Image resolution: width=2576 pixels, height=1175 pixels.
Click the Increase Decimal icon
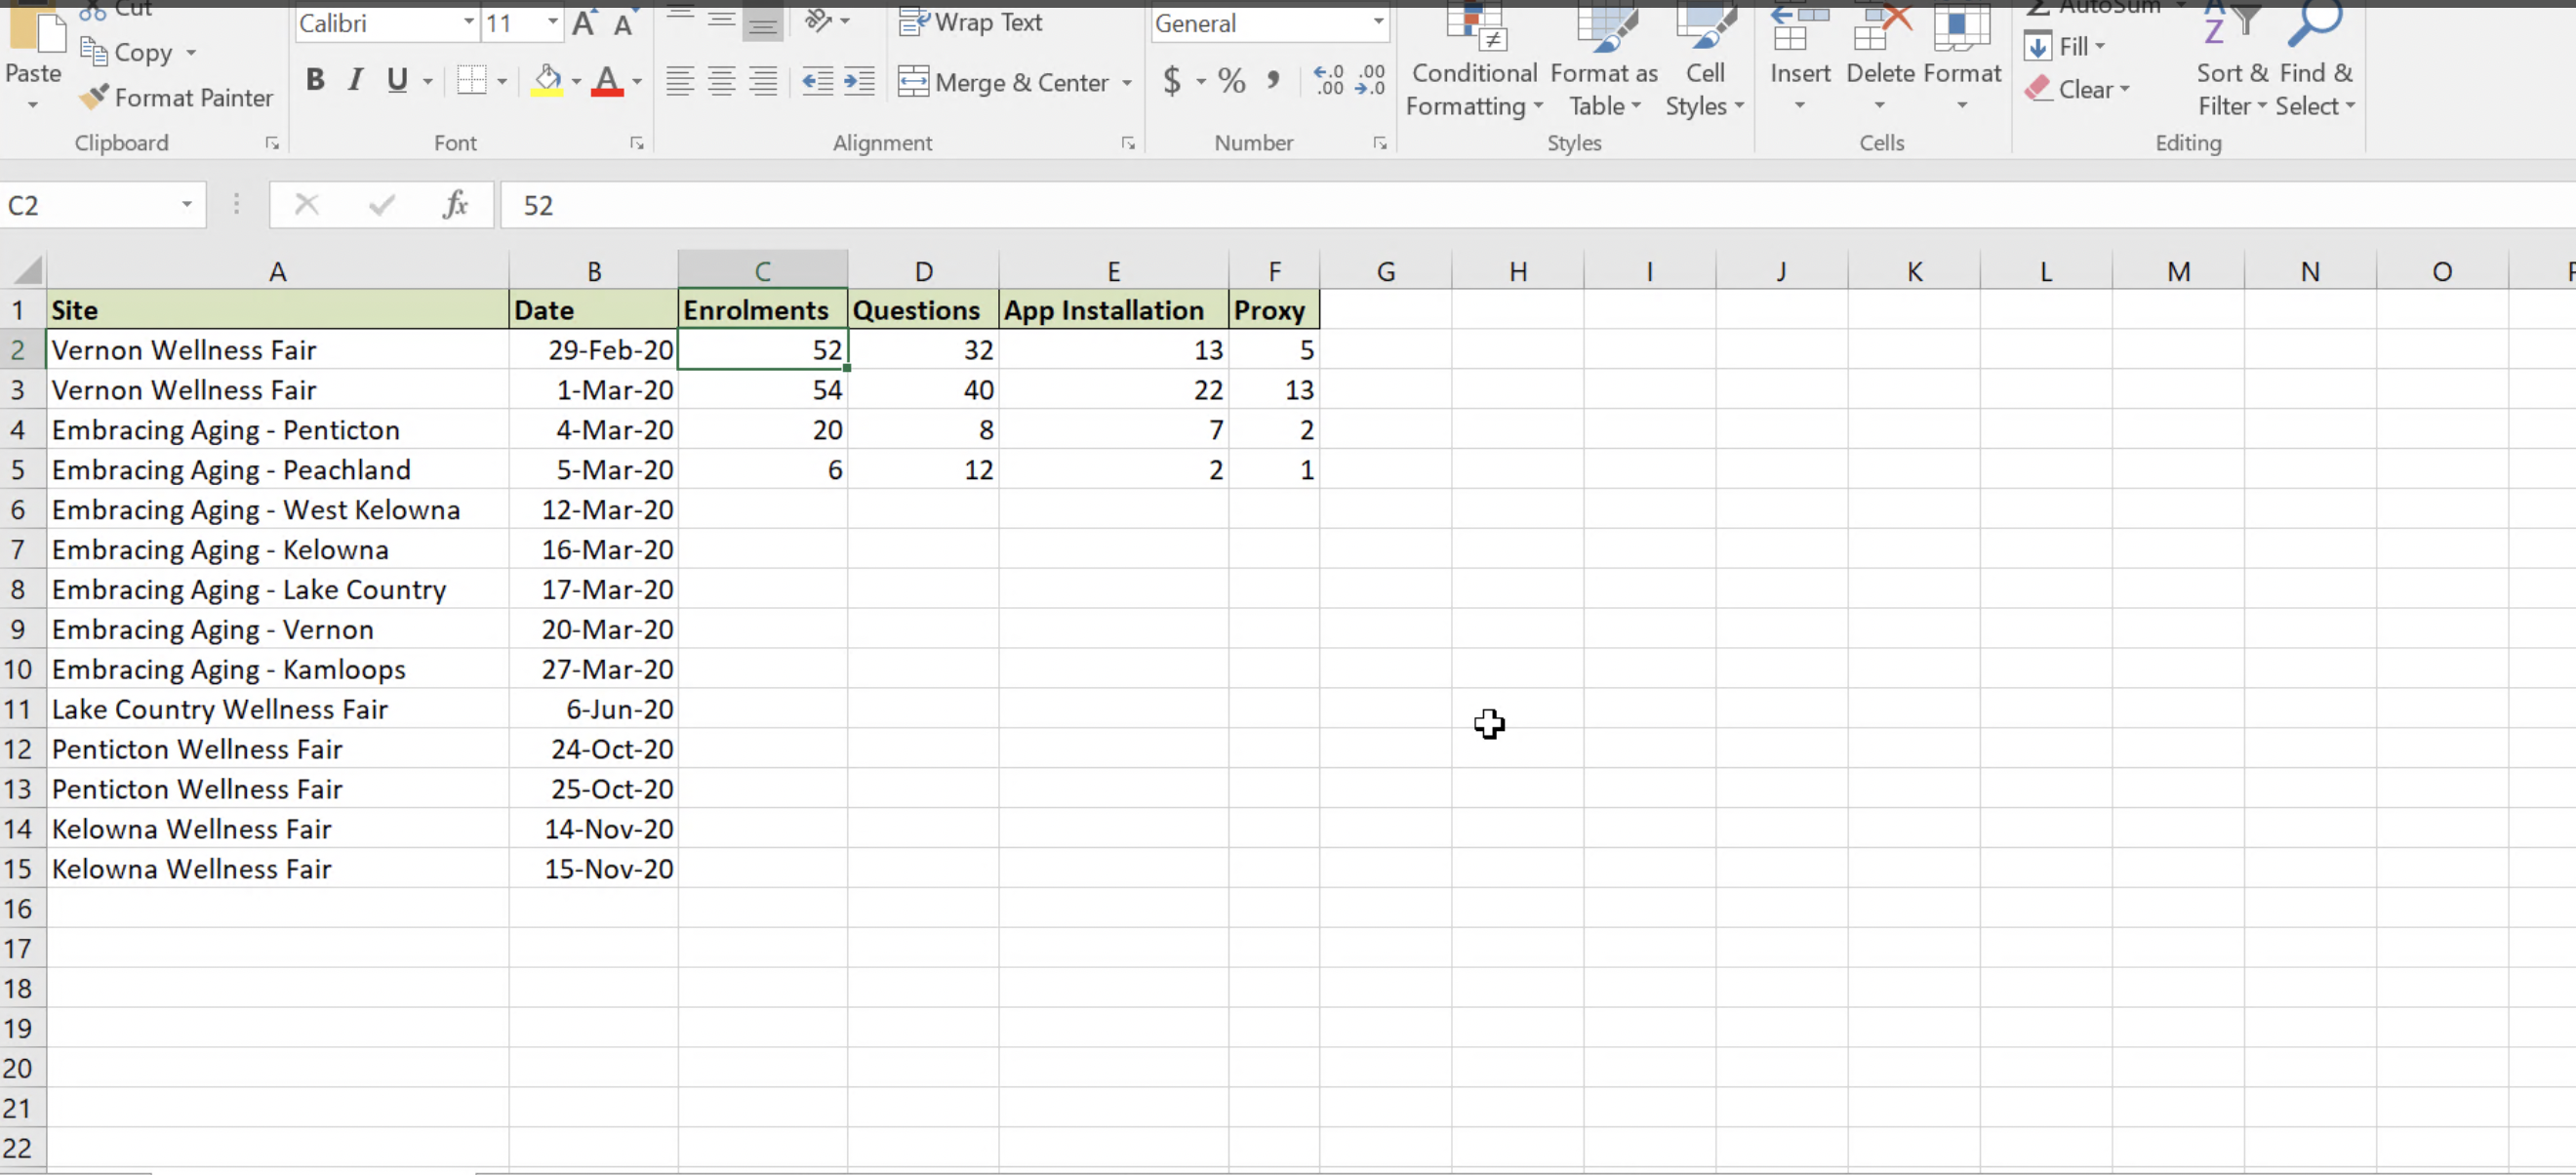point(1328,81)
